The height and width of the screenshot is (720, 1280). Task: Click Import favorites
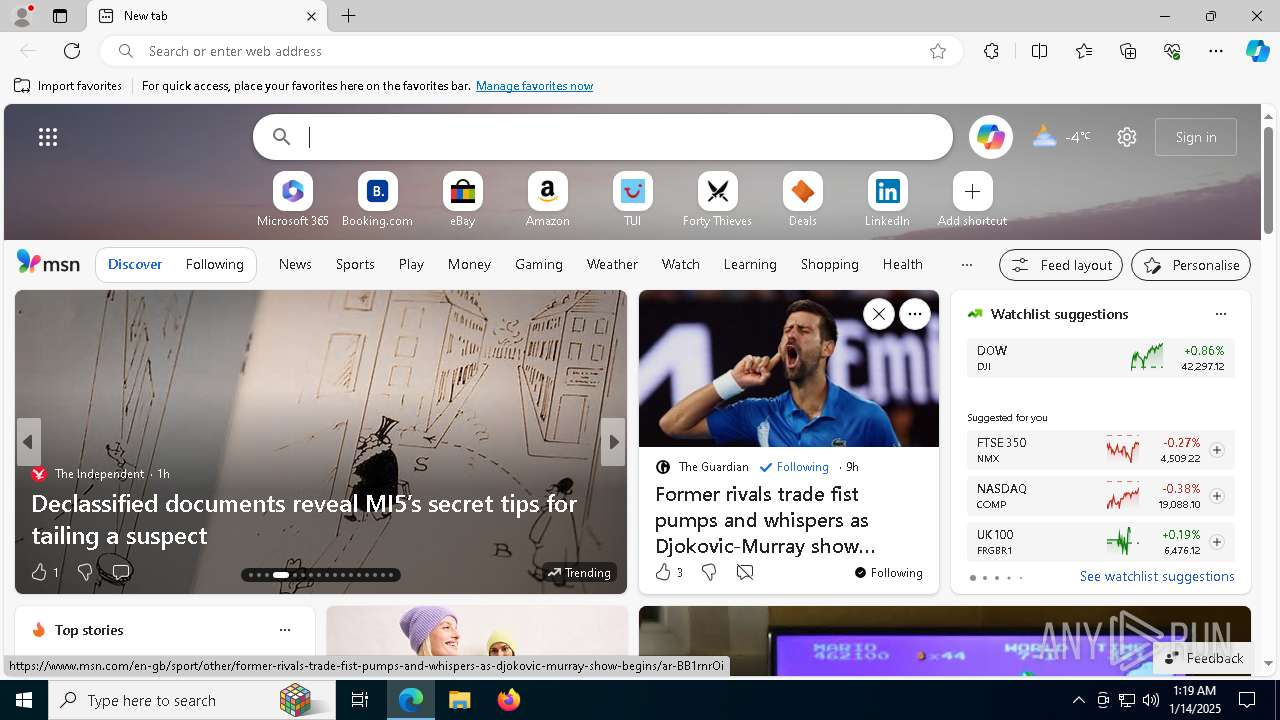[x=68, y=86]
